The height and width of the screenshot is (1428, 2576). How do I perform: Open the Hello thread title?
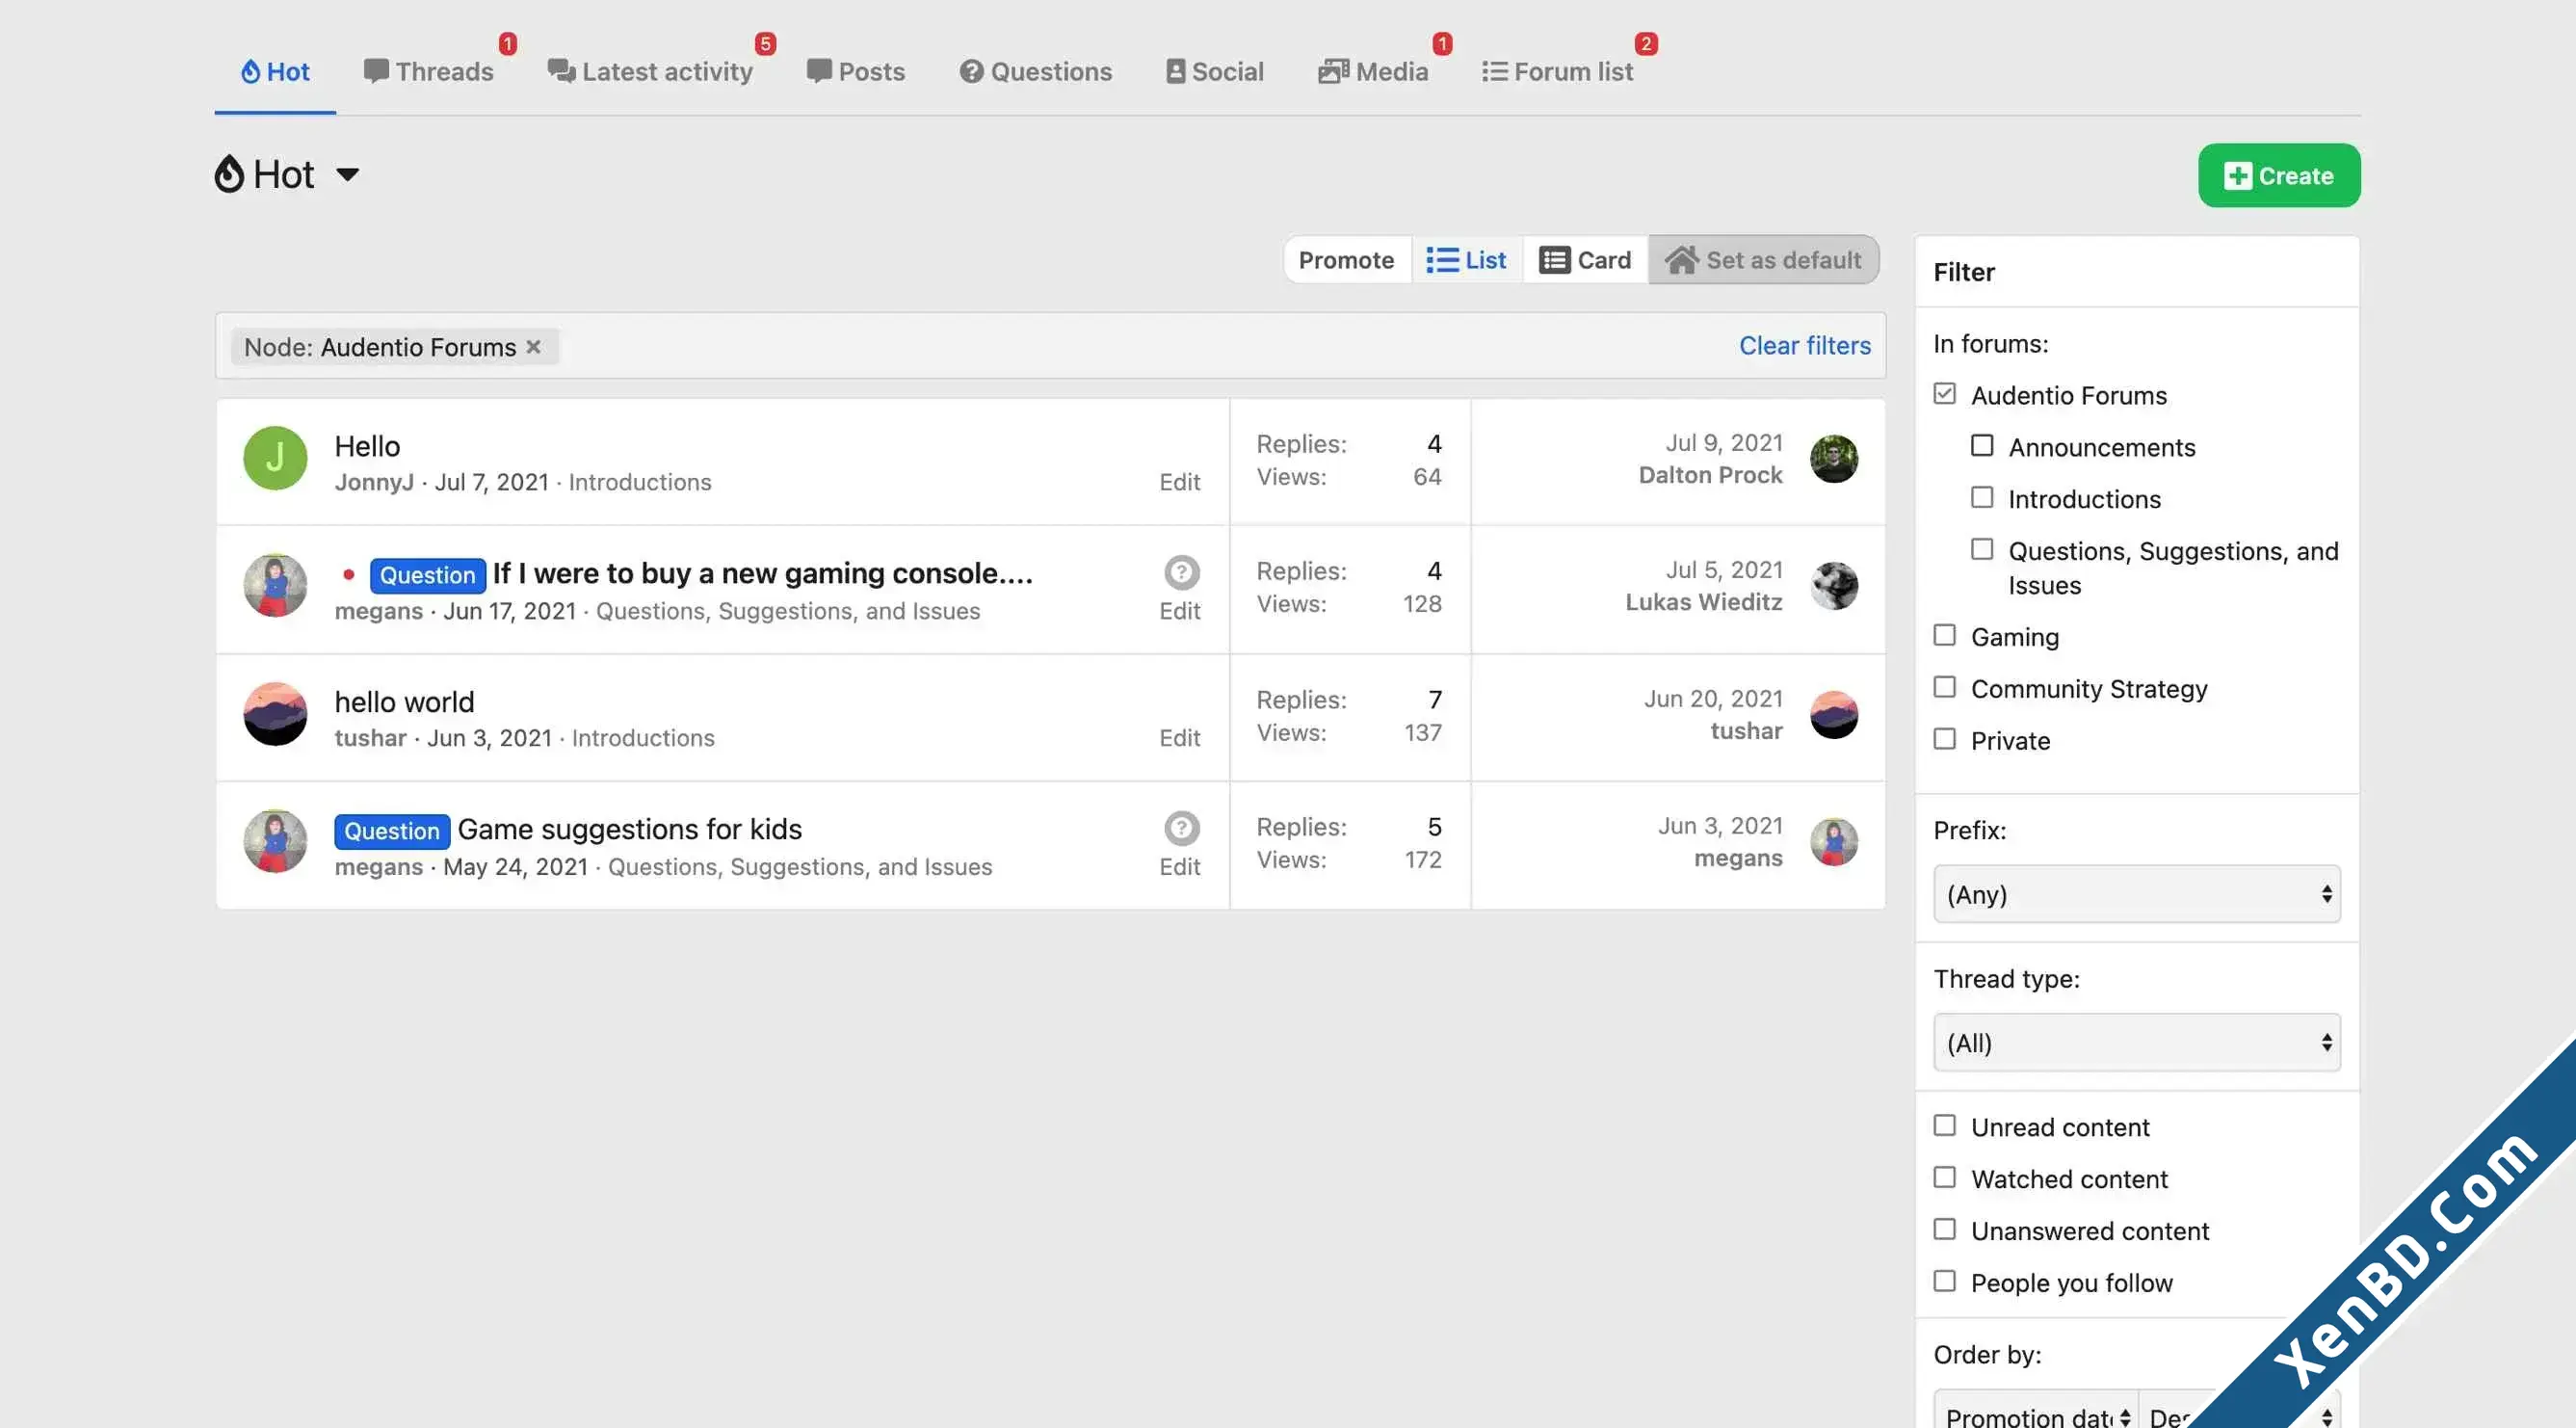[367, 446]
